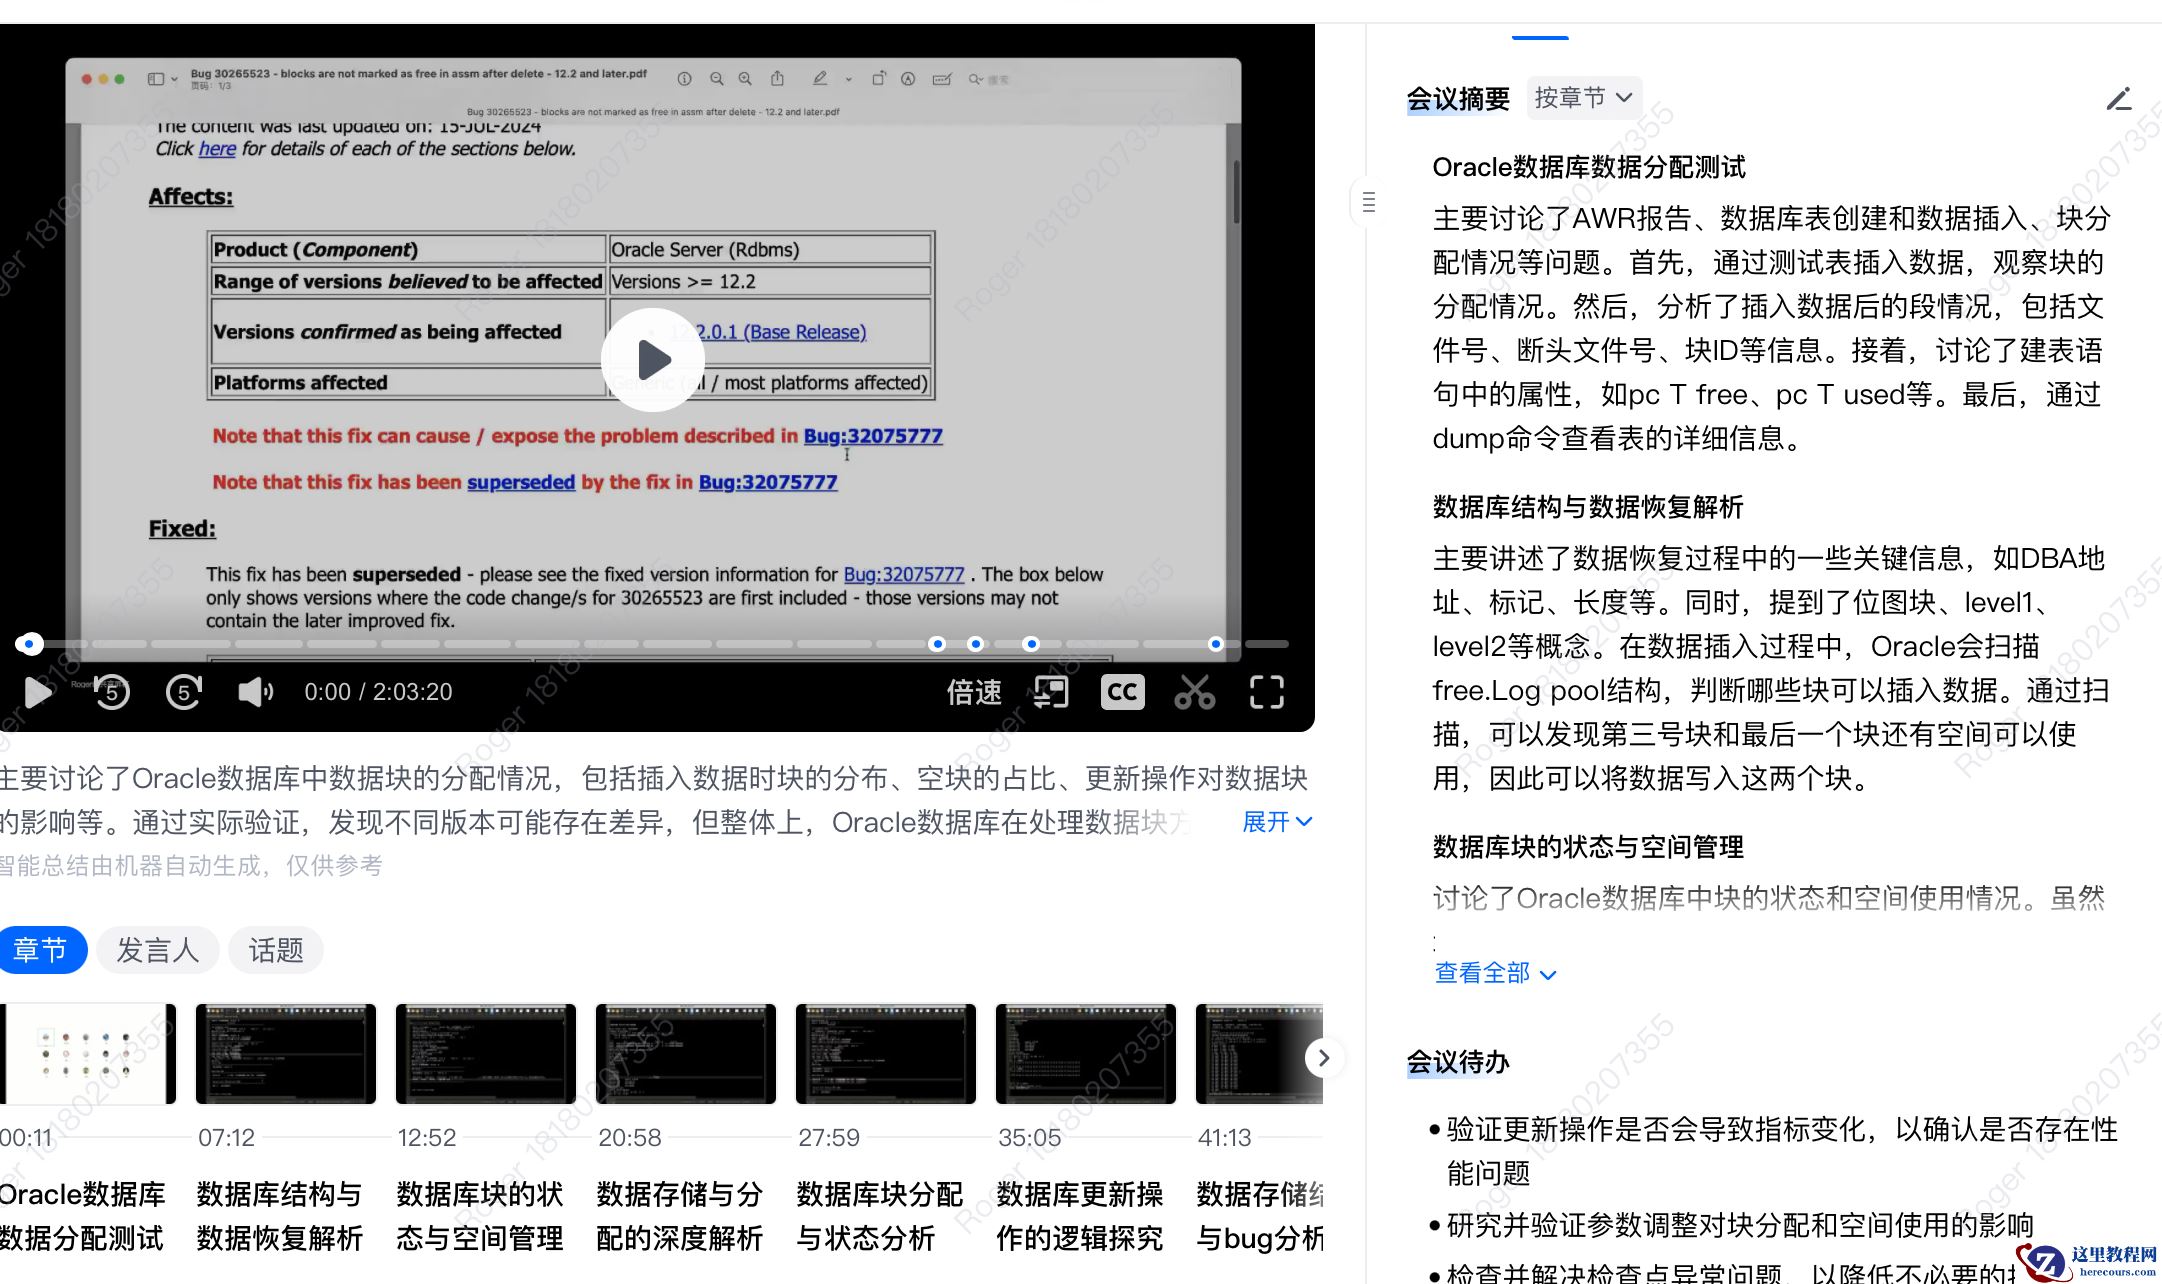Open the 20:58 chapter thumbnail
This screenshot has width=2162, height=1284.
coord(685,1054)
